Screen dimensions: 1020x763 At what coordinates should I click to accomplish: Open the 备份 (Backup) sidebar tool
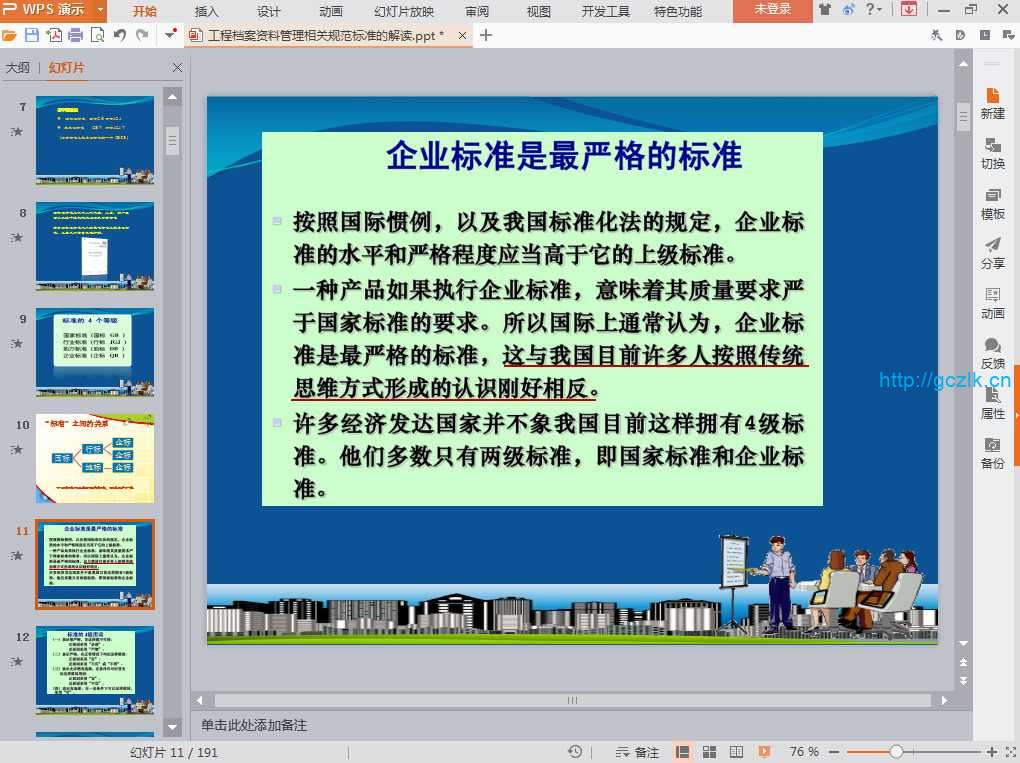coord(992,453)
